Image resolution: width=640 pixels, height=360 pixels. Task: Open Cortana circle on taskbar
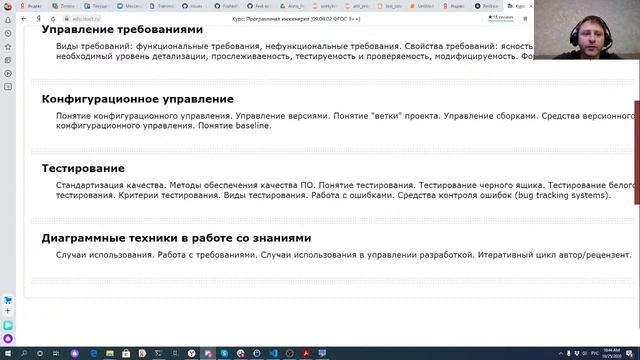(x=40, y=353)
